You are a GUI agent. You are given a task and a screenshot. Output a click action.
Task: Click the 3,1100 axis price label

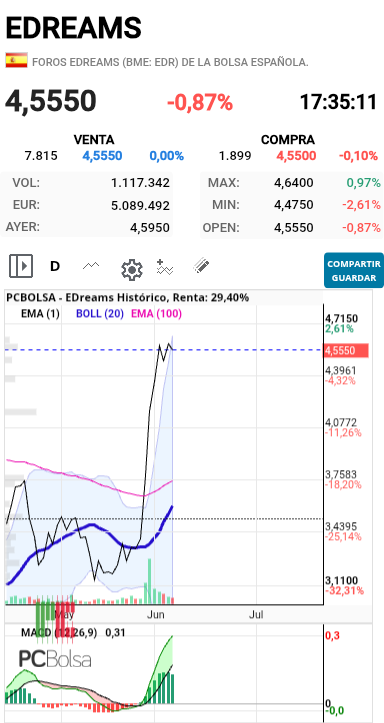point(341,581)
